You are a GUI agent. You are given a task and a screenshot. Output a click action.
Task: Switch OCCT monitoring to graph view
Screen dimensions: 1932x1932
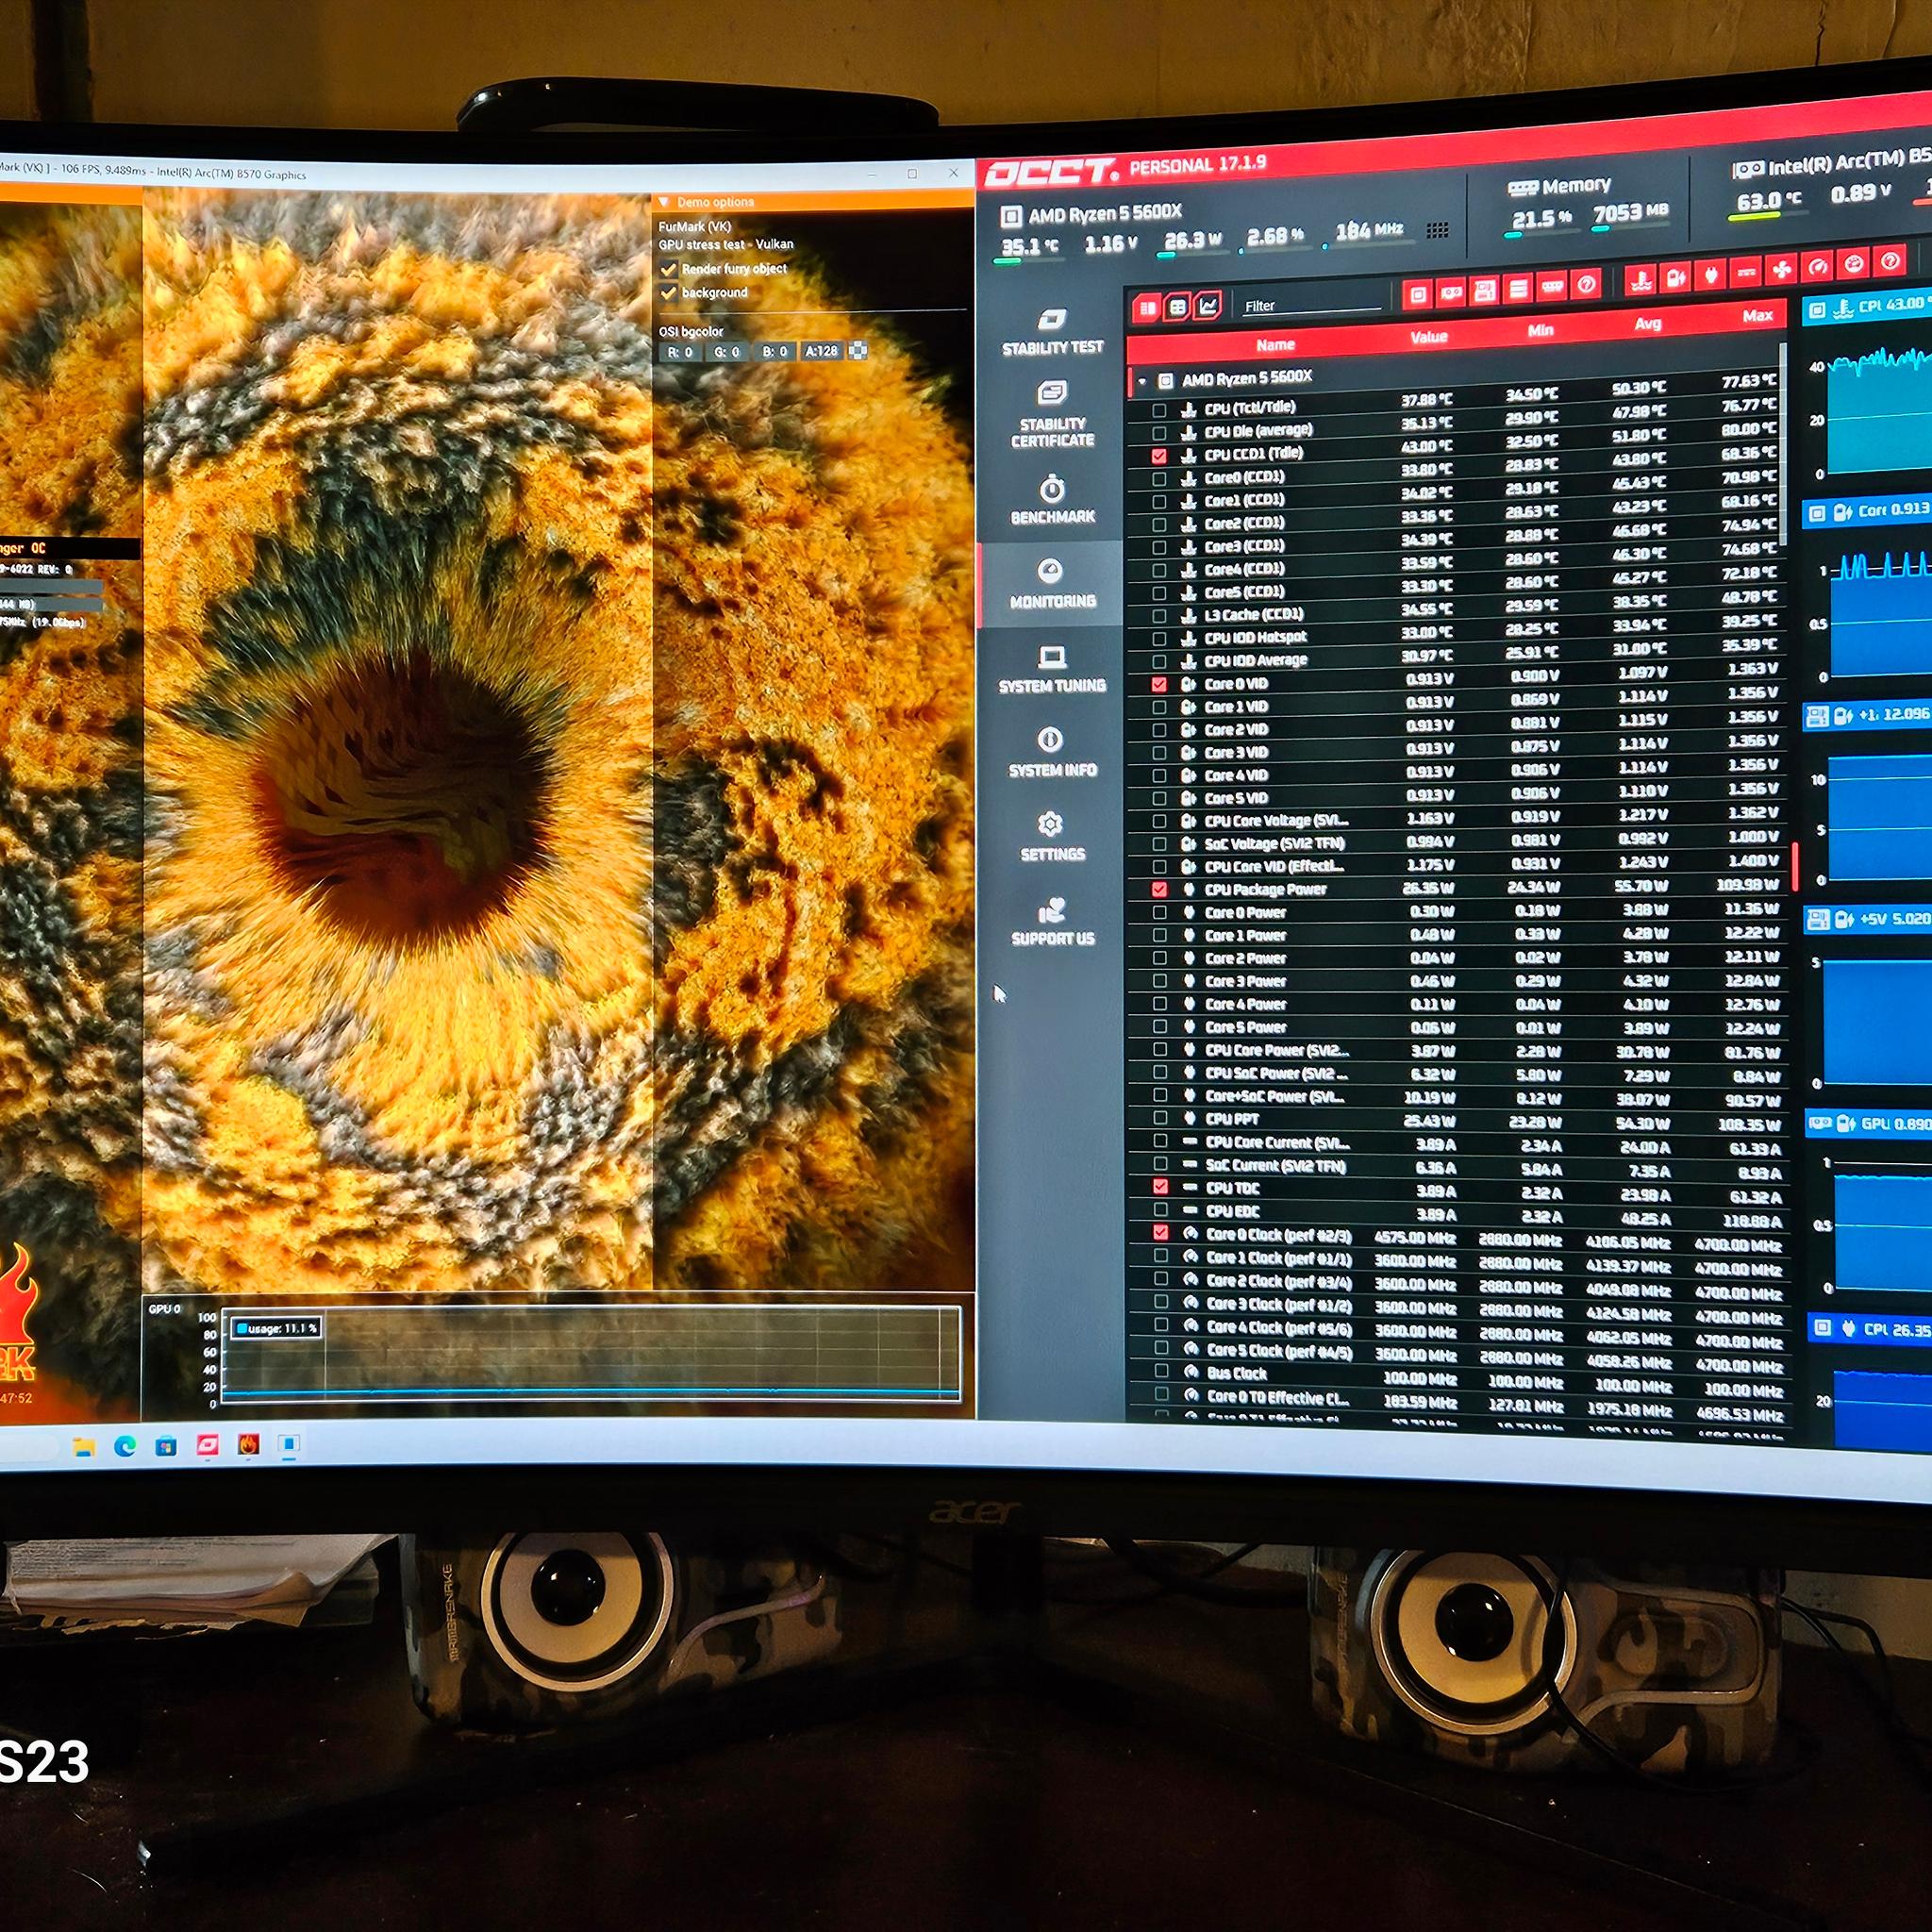click(x=1208, y=304)
